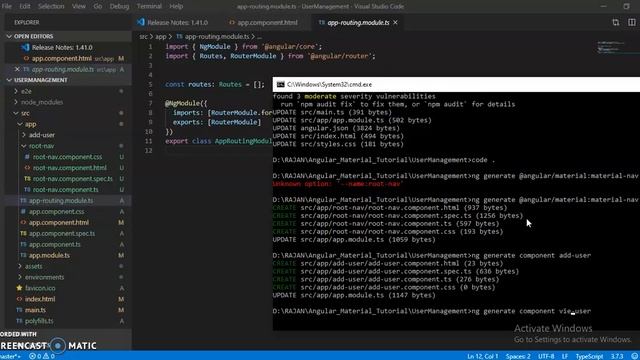Viewport: 640px width, 360px height.
Task: Click the feedback smiley in status bar
Action: [x=634, y=356]
